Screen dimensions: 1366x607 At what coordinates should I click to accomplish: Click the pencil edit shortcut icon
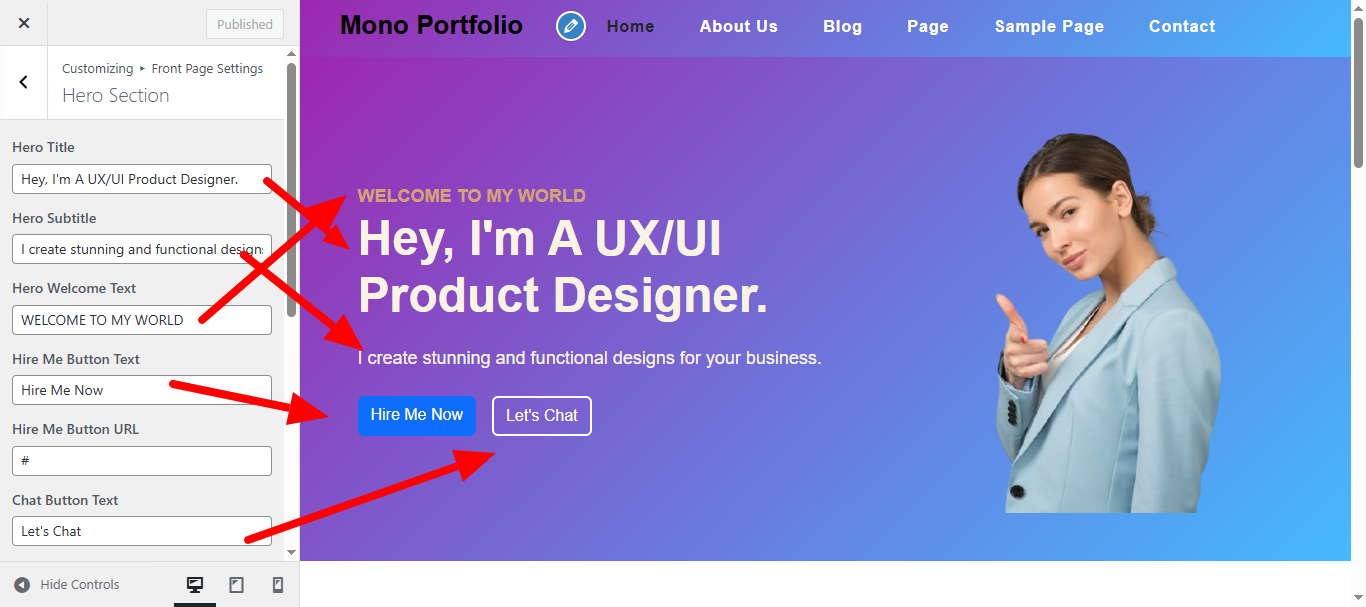coord(571,26)
